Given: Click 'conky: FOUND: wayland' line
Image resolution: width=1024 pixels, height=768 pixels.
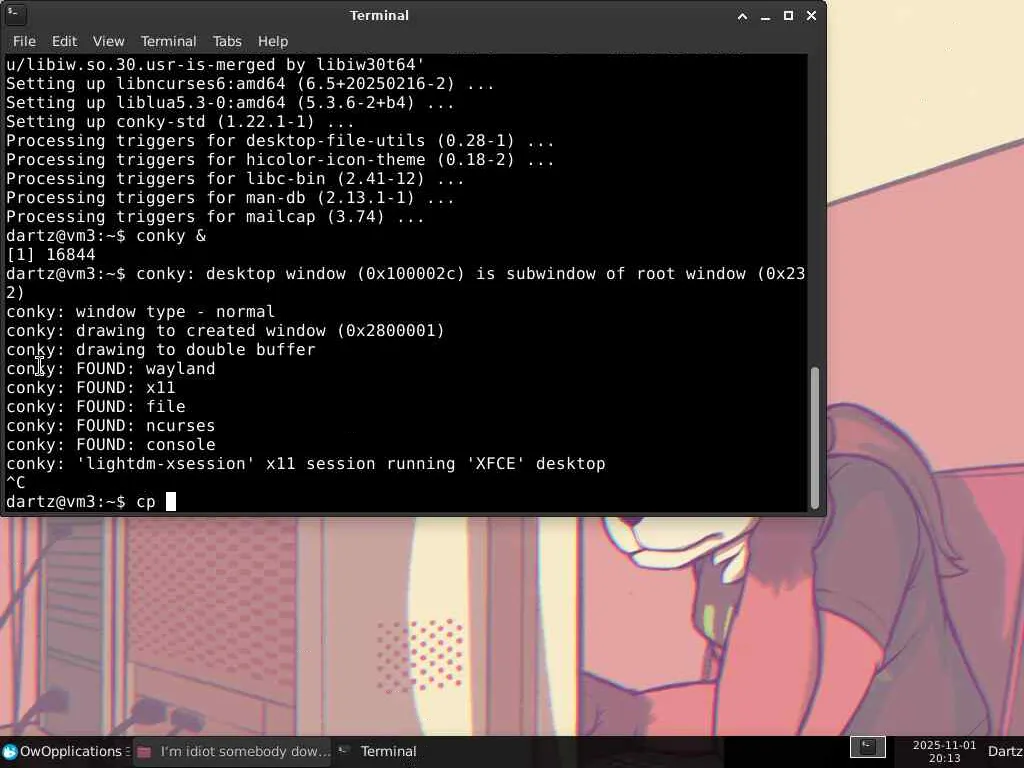Looking at the screenshot, I should (110, 368).
